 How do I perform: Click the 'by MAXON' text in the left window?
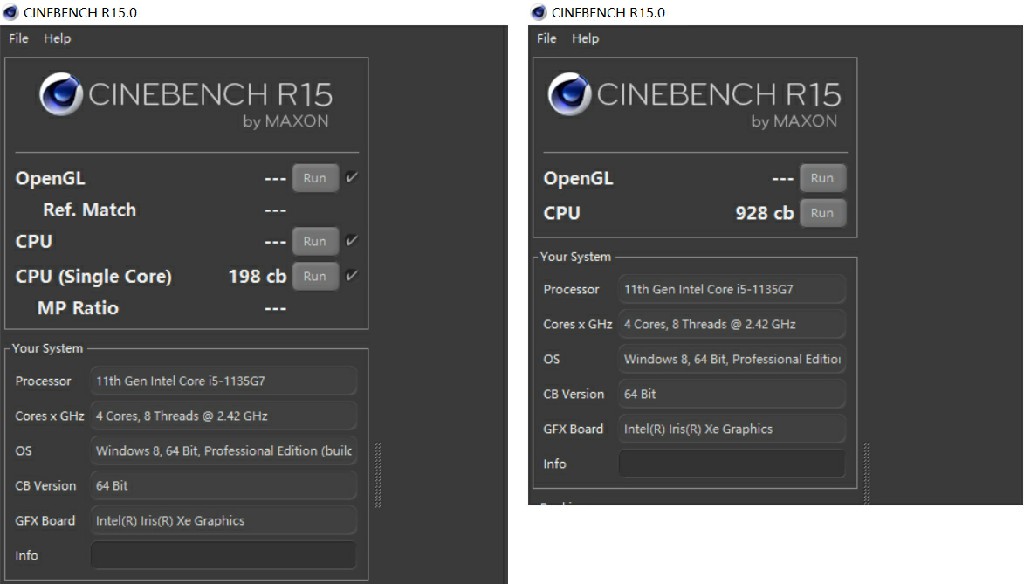click(285, 121)
